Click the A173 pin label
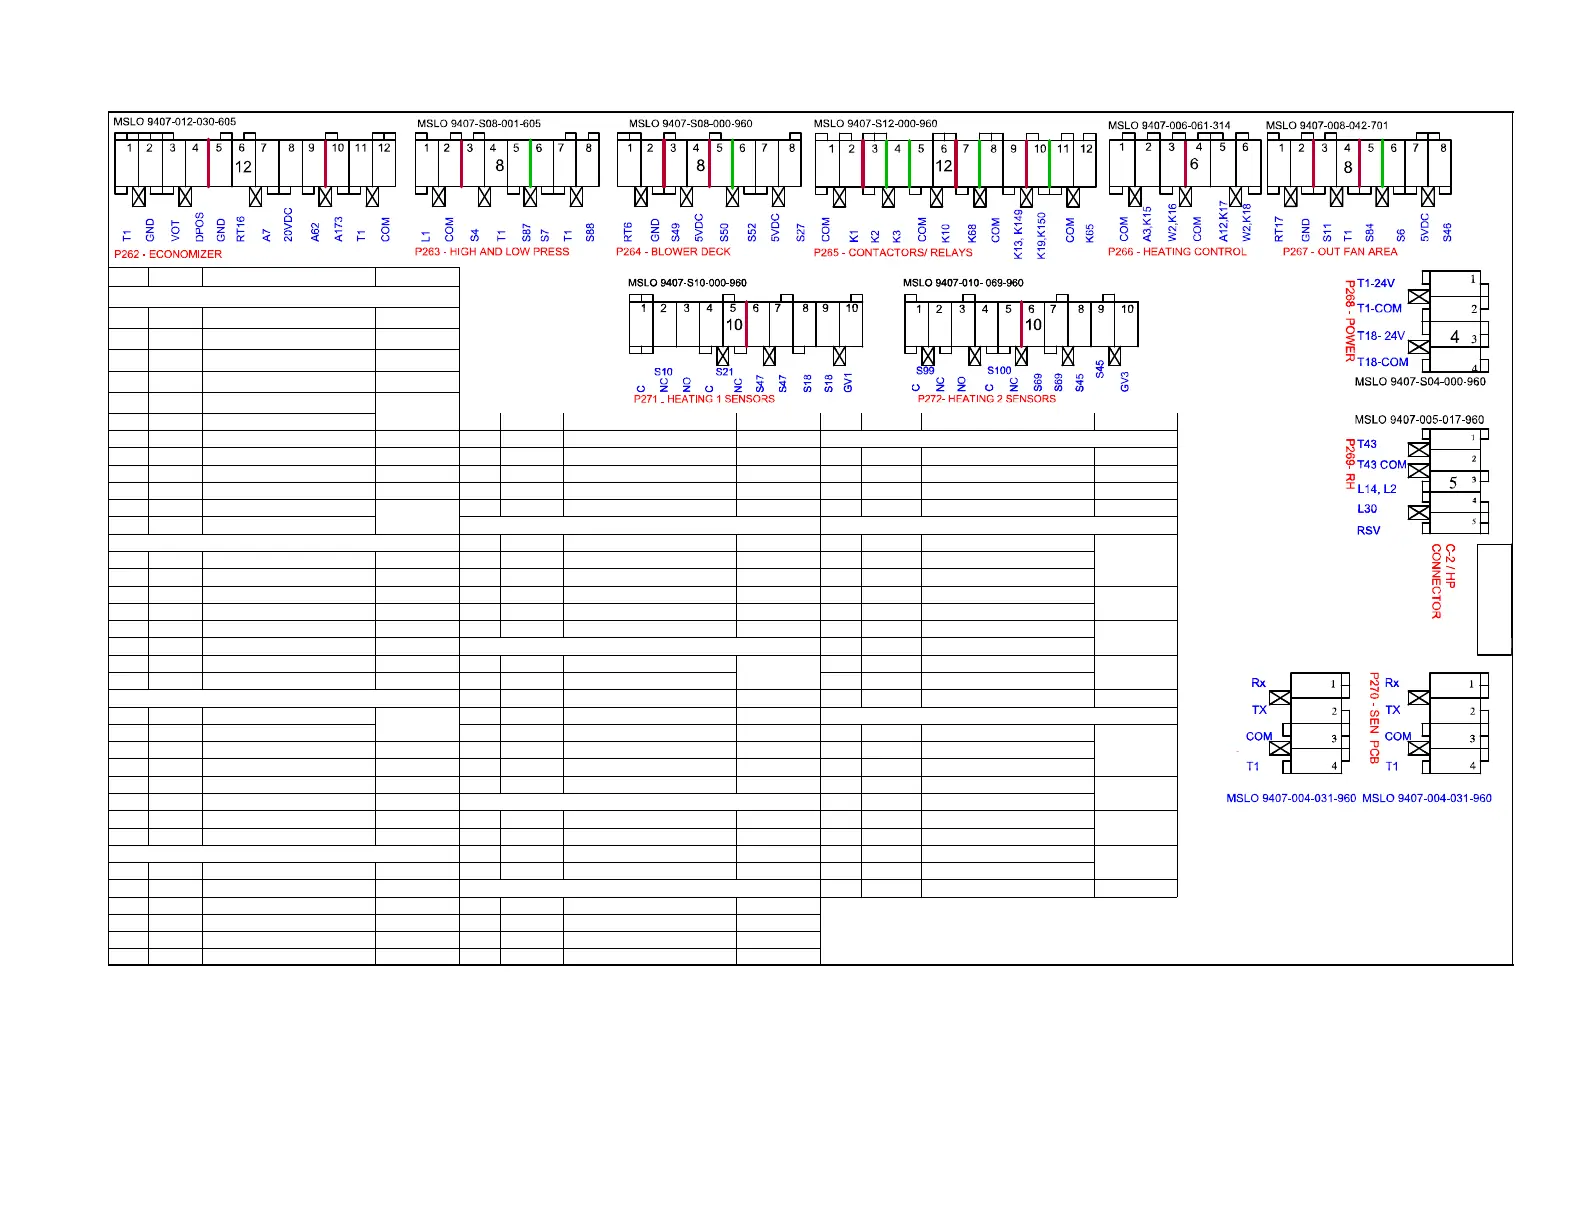The image size is (1584, 1224). (339, 229)
